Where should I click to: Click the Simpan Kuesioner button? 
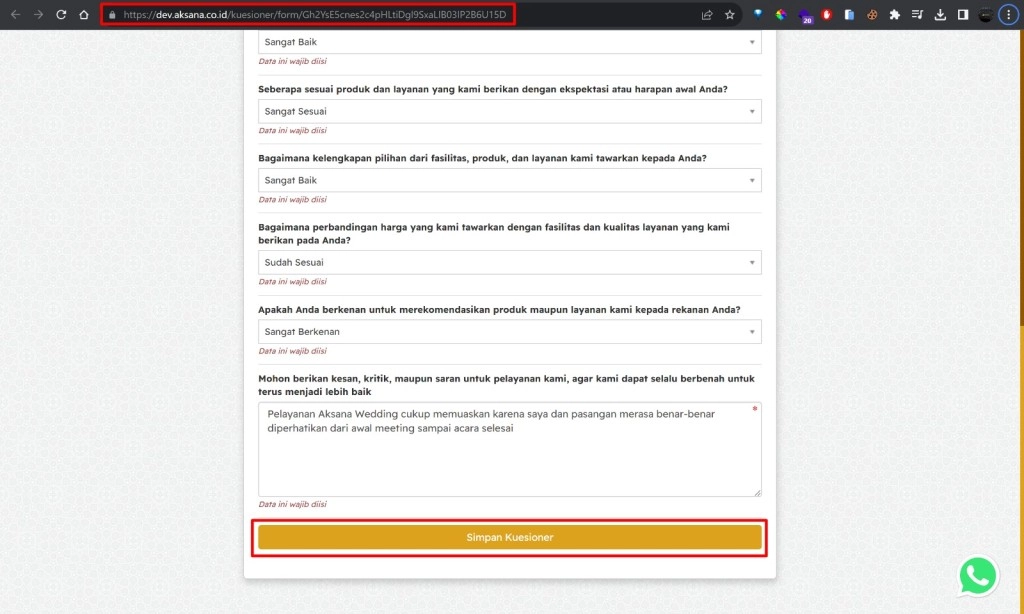click(x=509, y=537)
